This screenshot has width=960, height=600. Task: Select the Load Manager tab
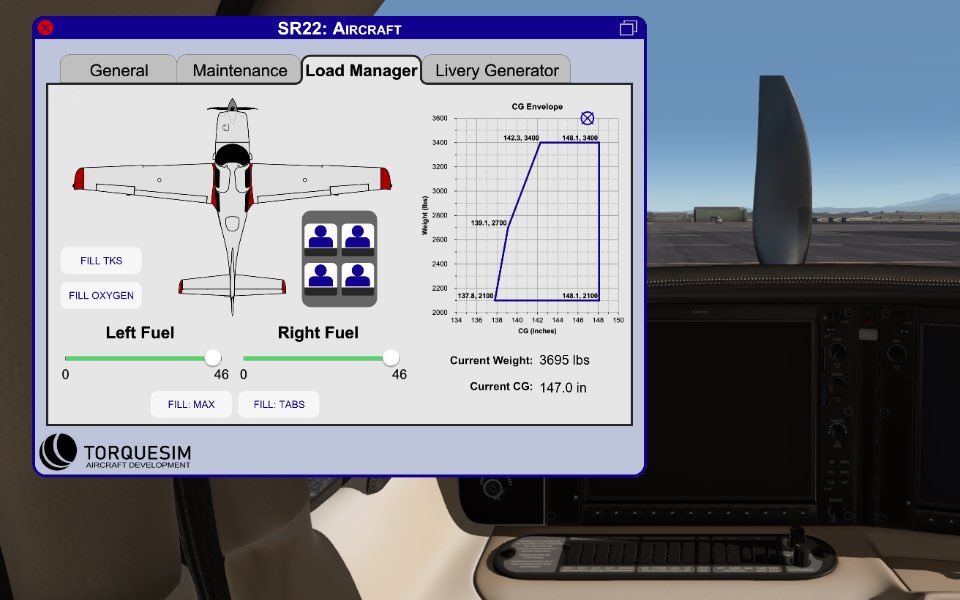[x=361, y=70]
